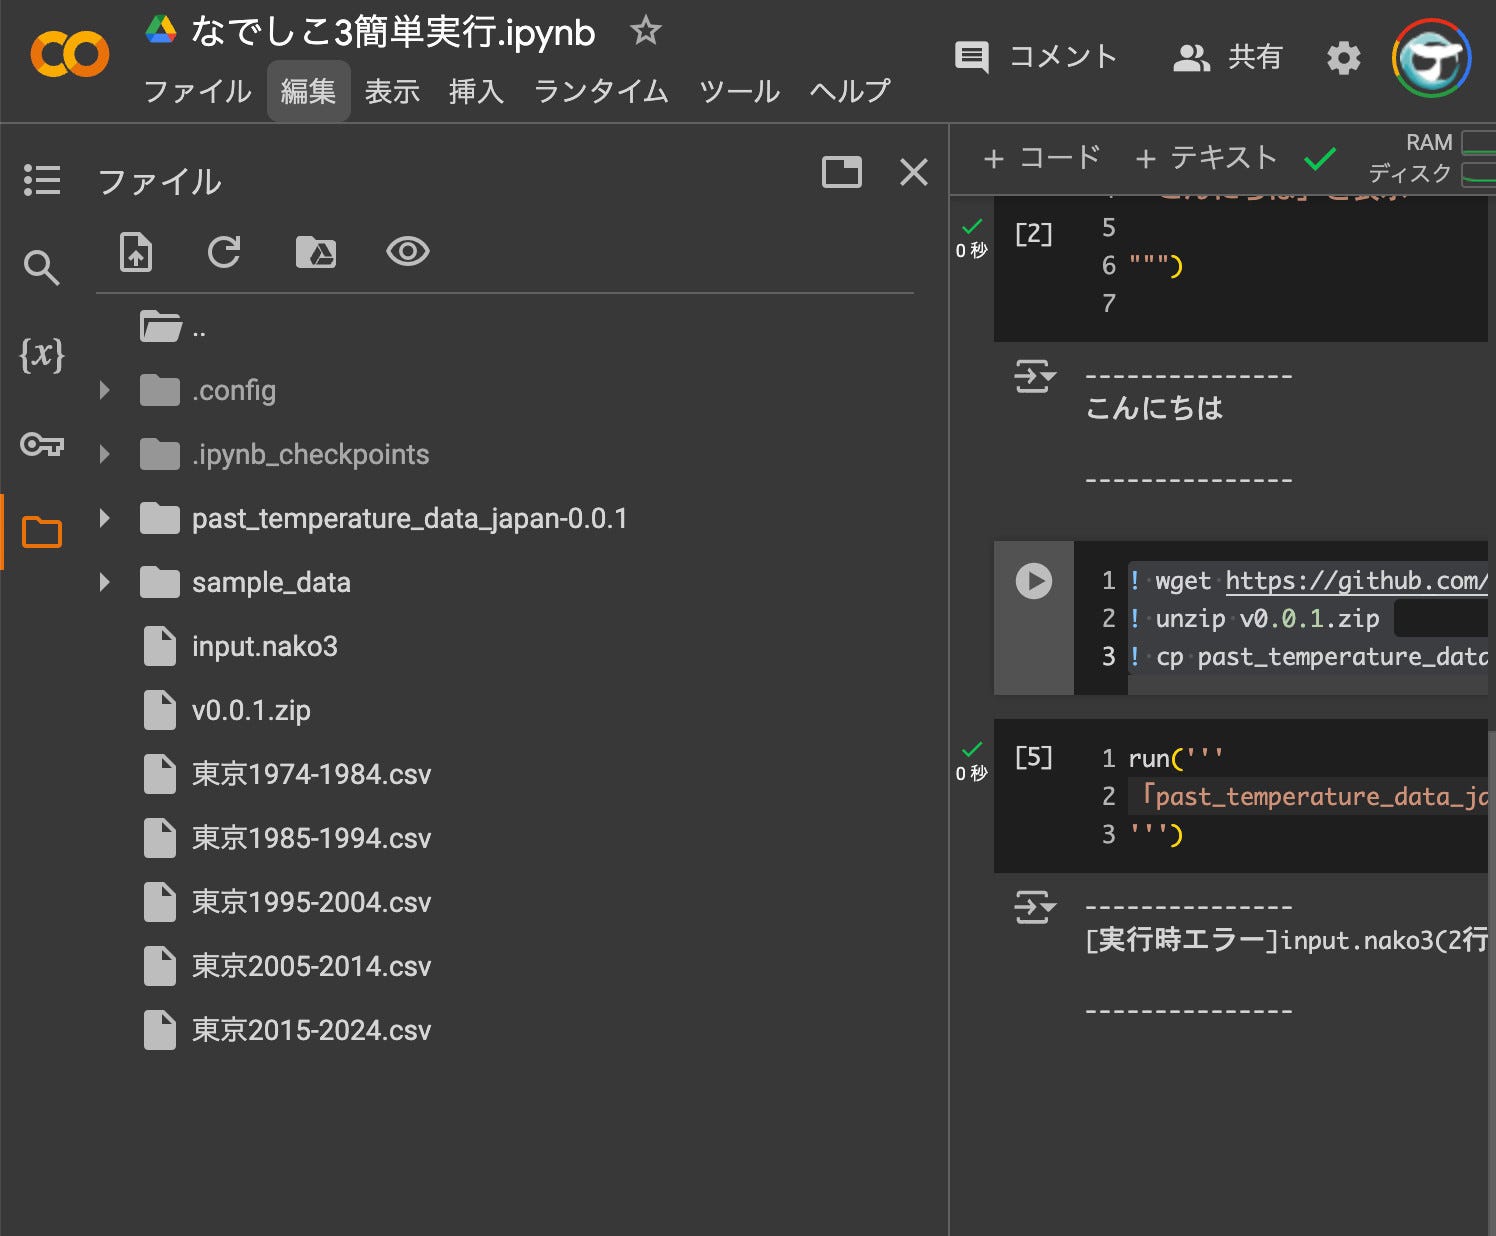
Task: Open the user account avatar
Action: (1432, 58)
